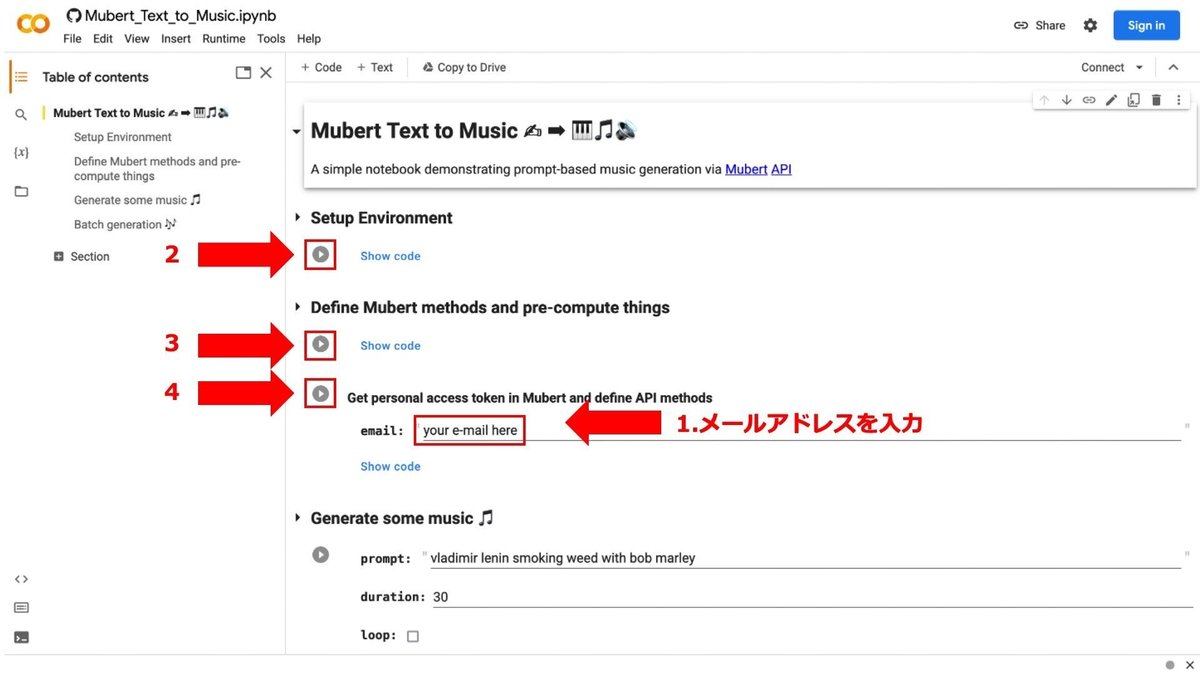Open the Table of contents sidebar icon

click(21, 77)
